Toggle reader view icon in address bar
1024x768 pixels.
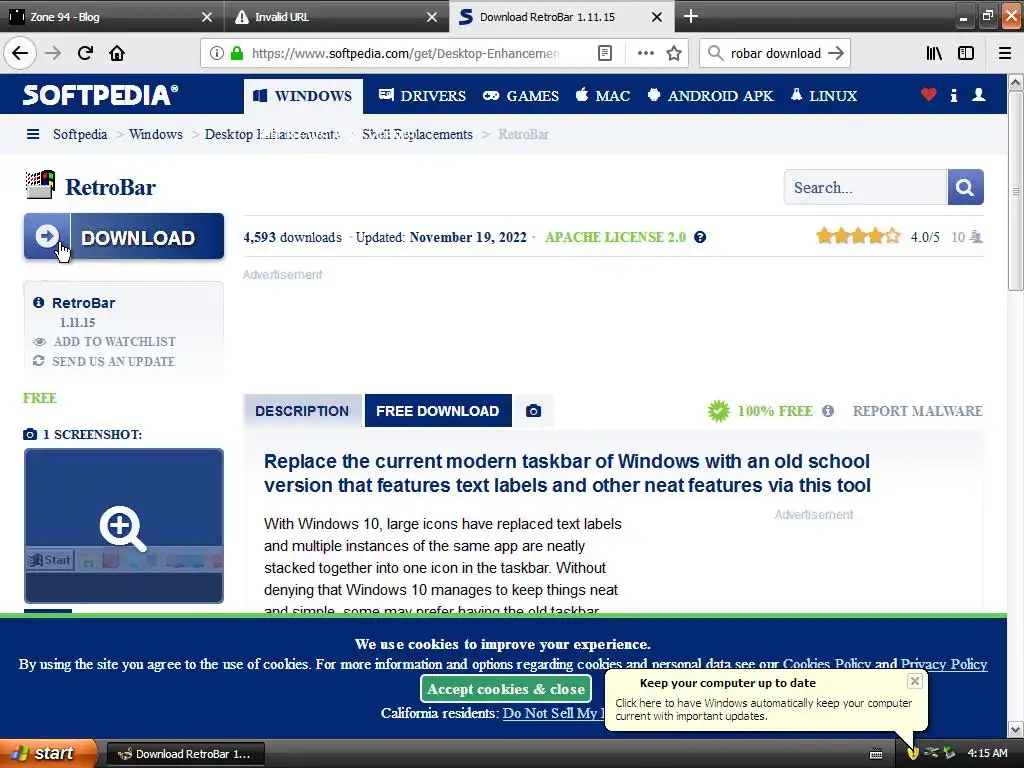pyautogui.click(x=605, y=53)
